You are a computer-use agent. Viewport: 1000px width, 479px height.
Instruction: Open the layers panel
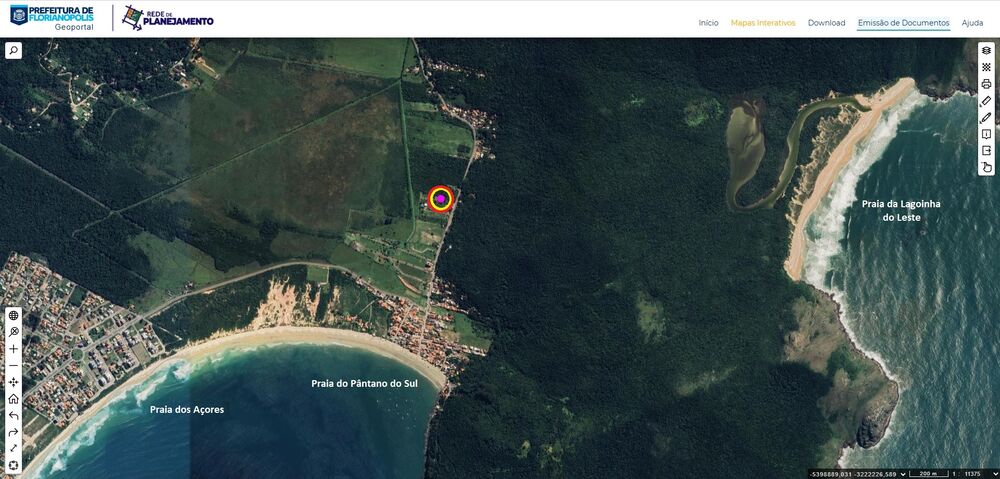pos(986,50)
